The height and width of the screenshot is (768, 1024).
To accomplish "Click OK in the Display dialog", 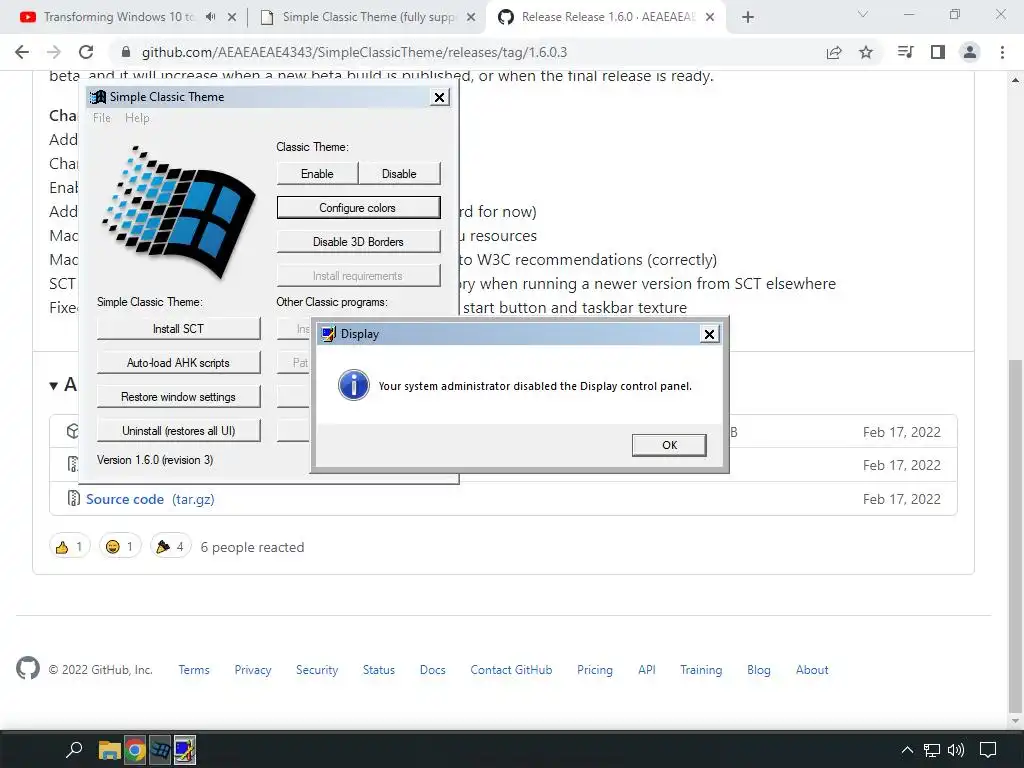I will coord(669,445).
